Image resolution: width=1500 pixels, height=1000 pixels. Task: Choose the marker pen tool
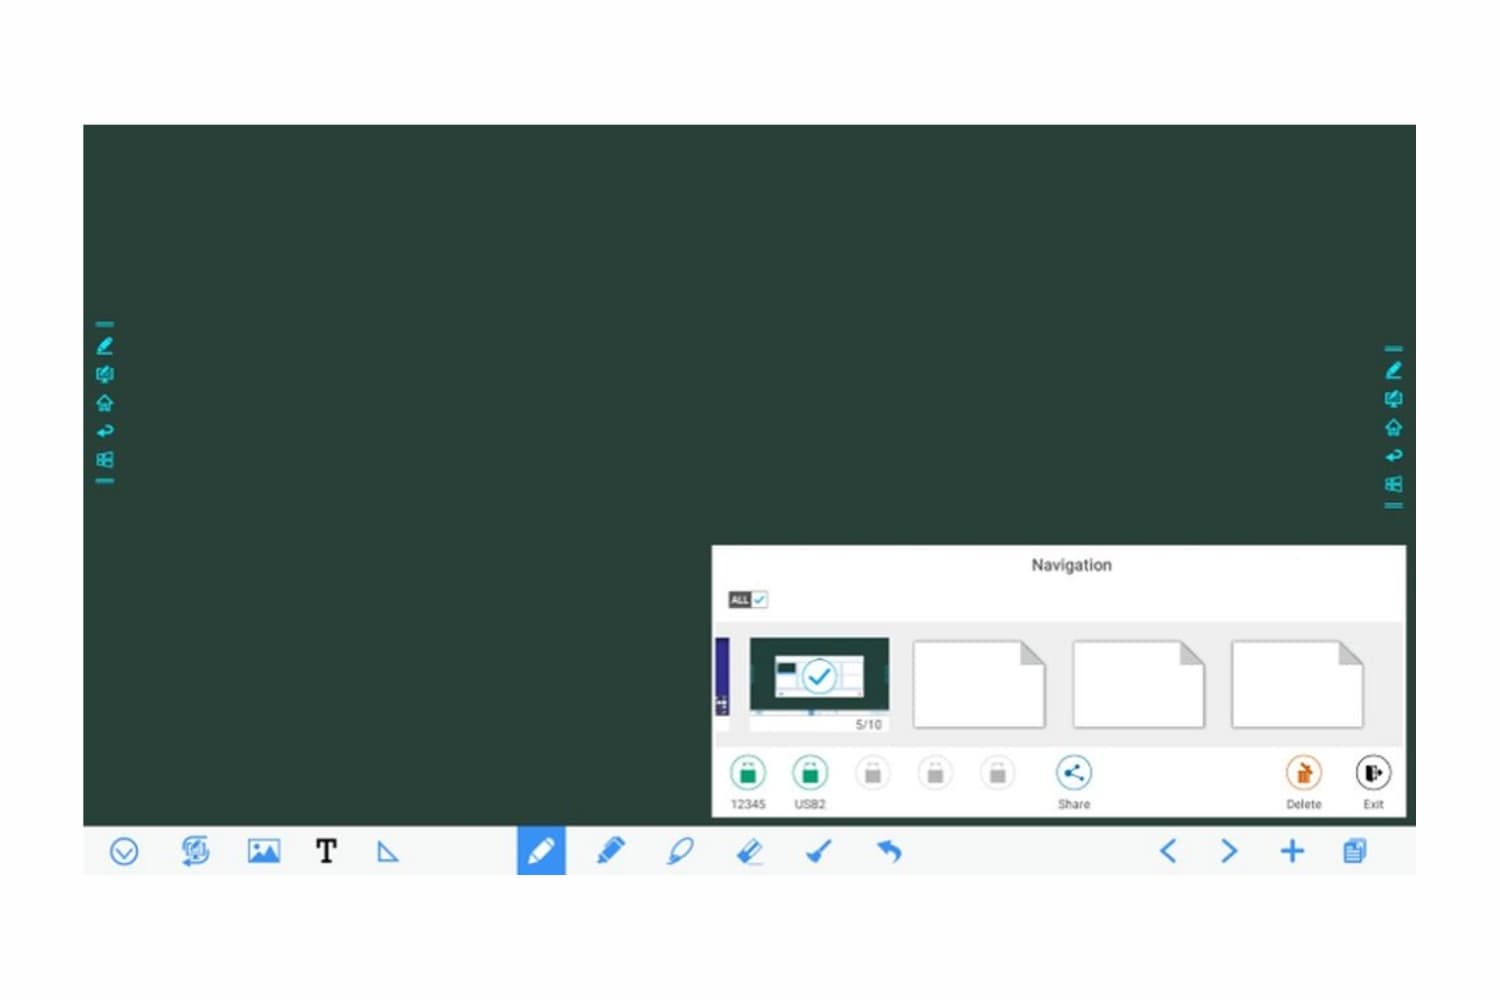611,851
